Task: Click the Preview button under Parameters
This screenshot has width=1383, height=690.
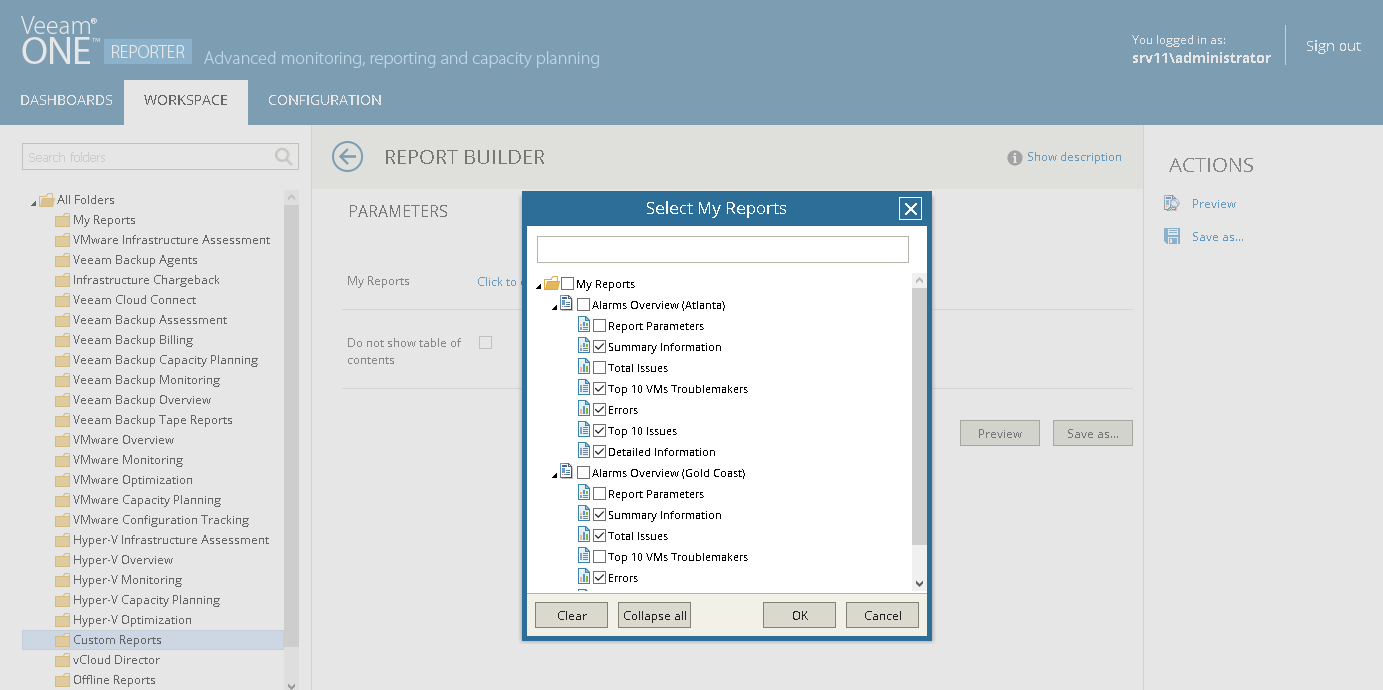Action: pos(1000,433)
